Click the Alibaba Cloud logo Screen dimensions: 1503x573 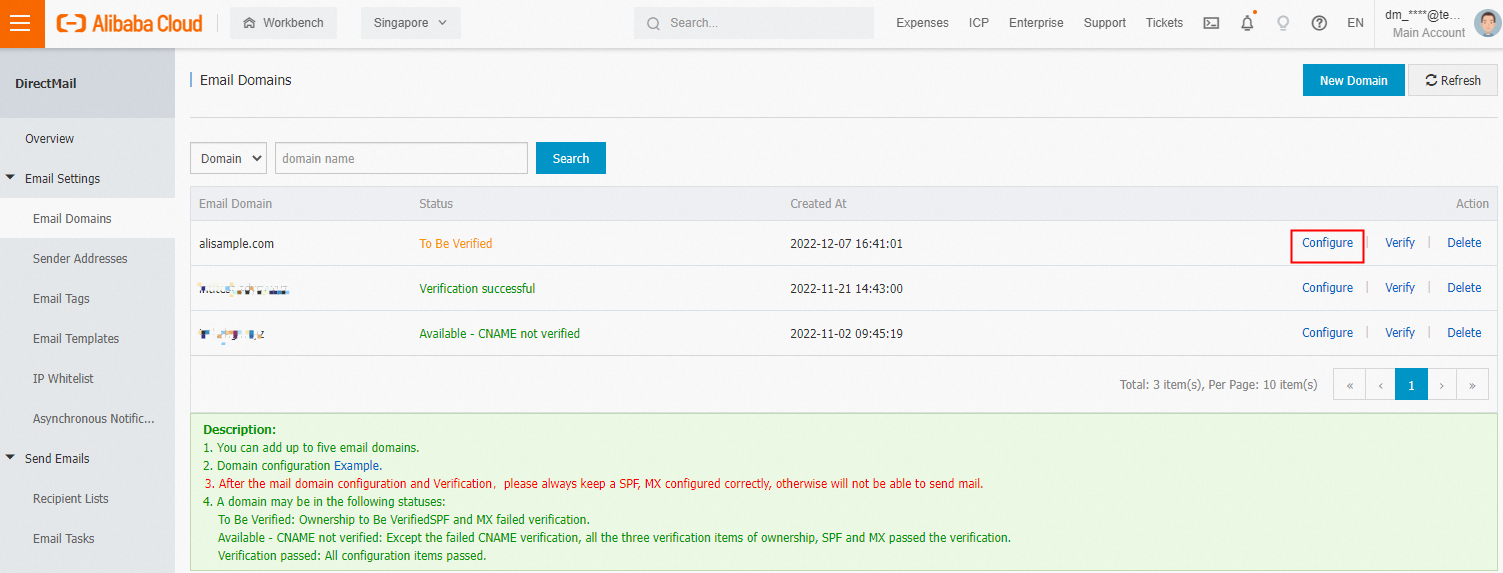(130, 23)
